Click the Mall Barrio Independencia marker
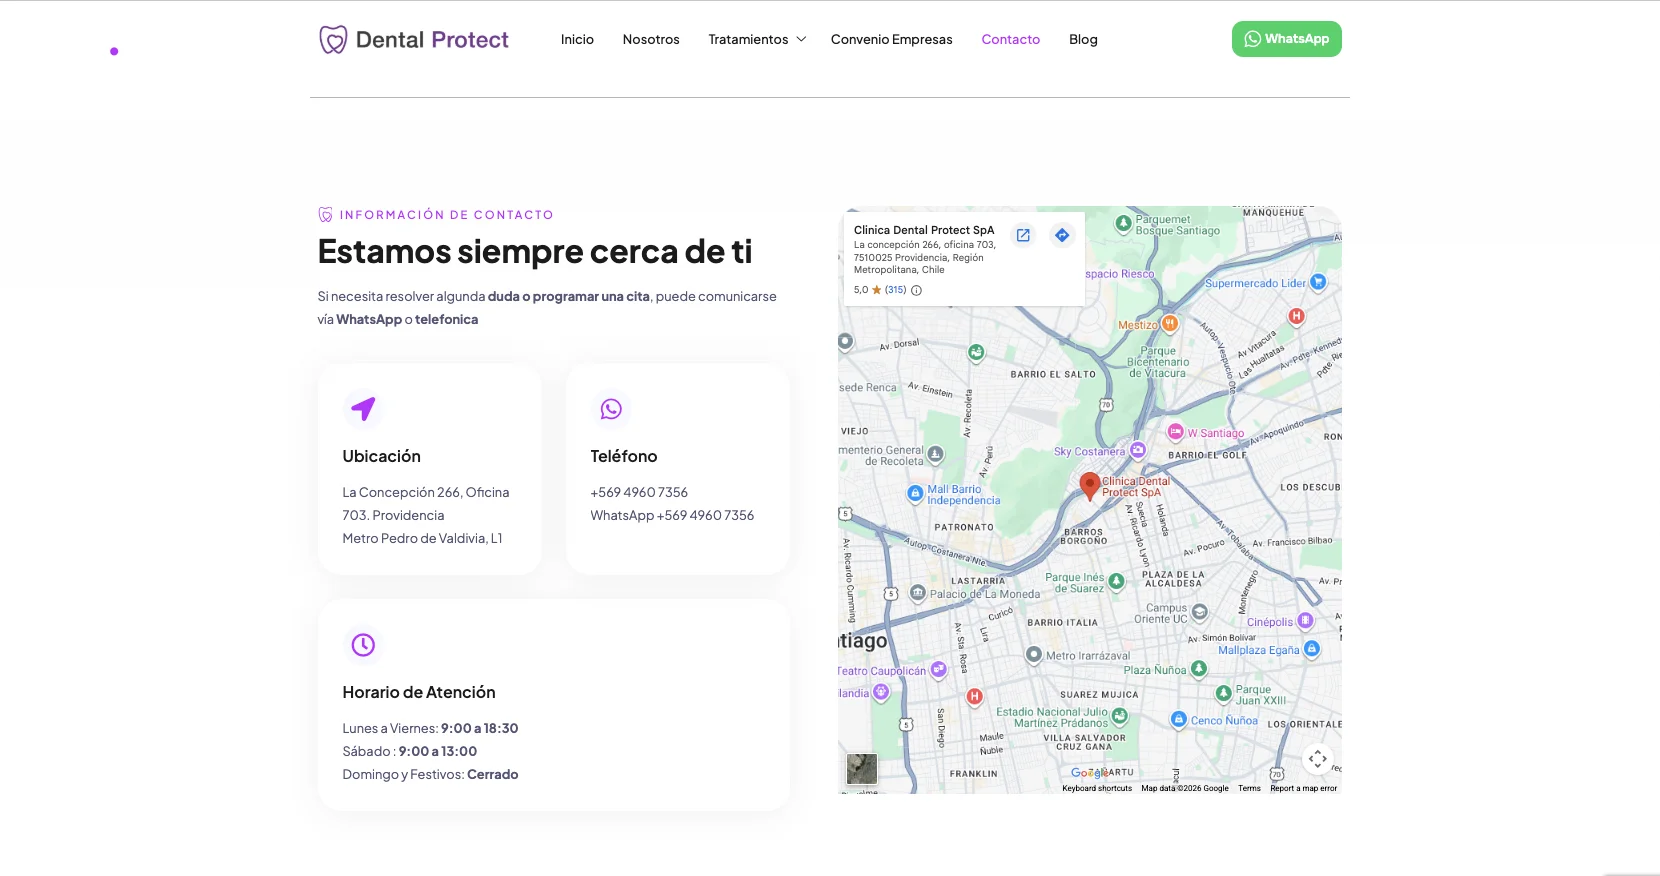 coord(915,493)
